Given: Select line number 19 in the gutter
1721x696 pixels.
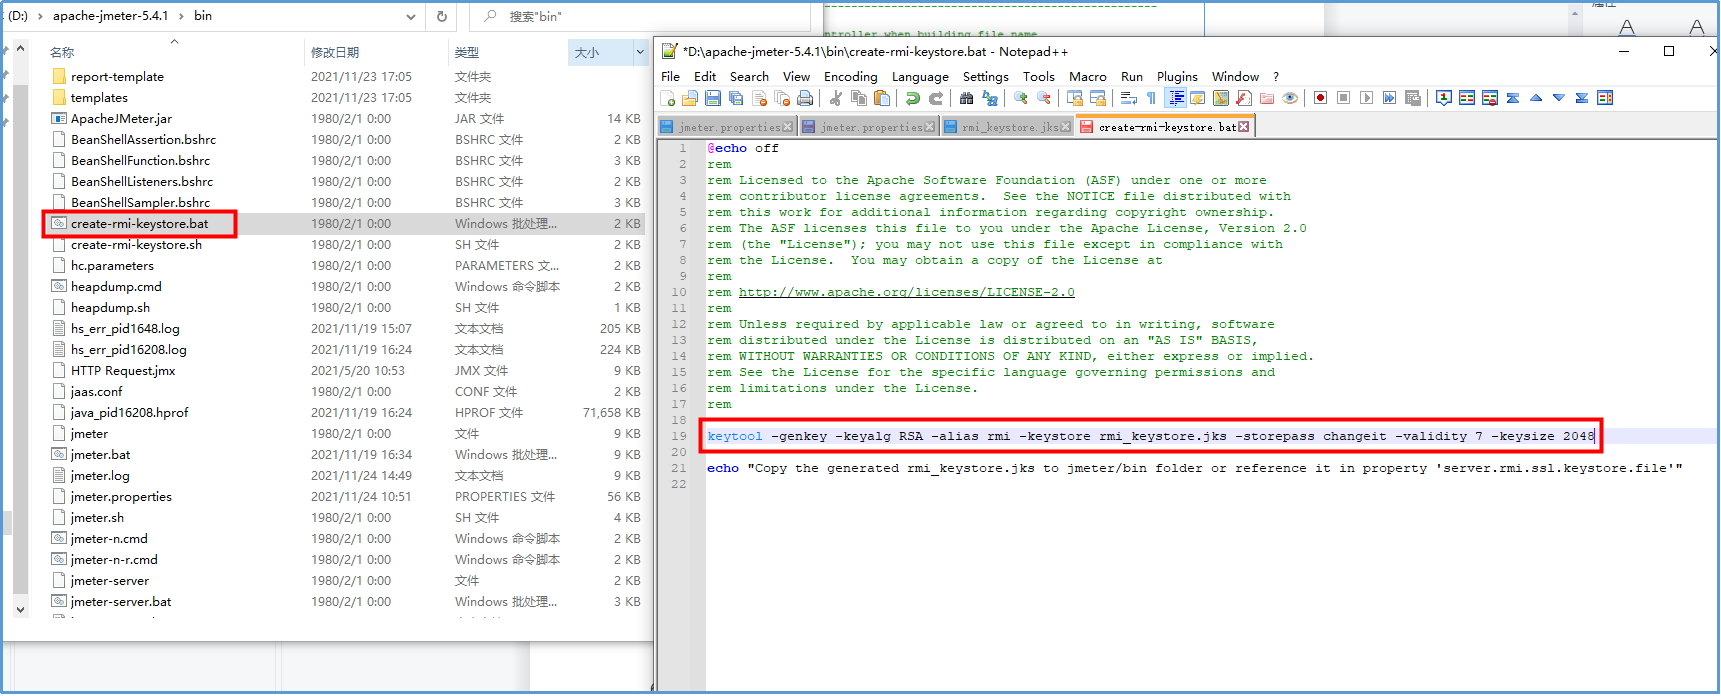Looking at the screenshot, I should (679, 436).
